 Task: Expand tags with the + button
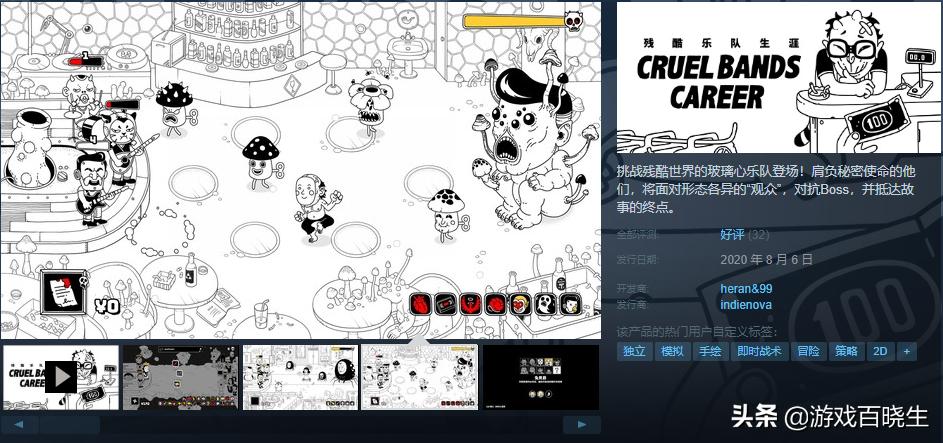pyautogui.click(x=907, y=351)
